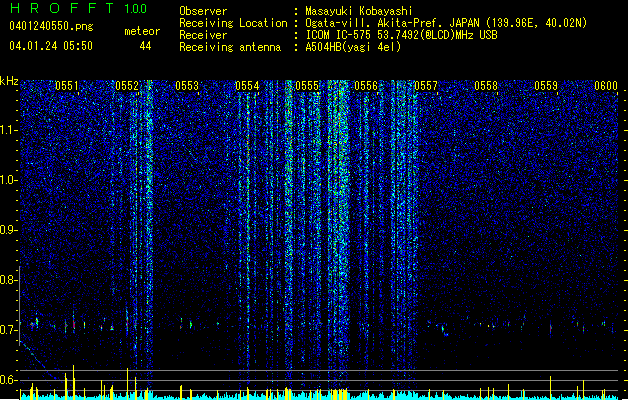Click the 0559 time marker
The height and width of the screenshot is (400, 629).
pyautogui.click(x=546, y=86)
